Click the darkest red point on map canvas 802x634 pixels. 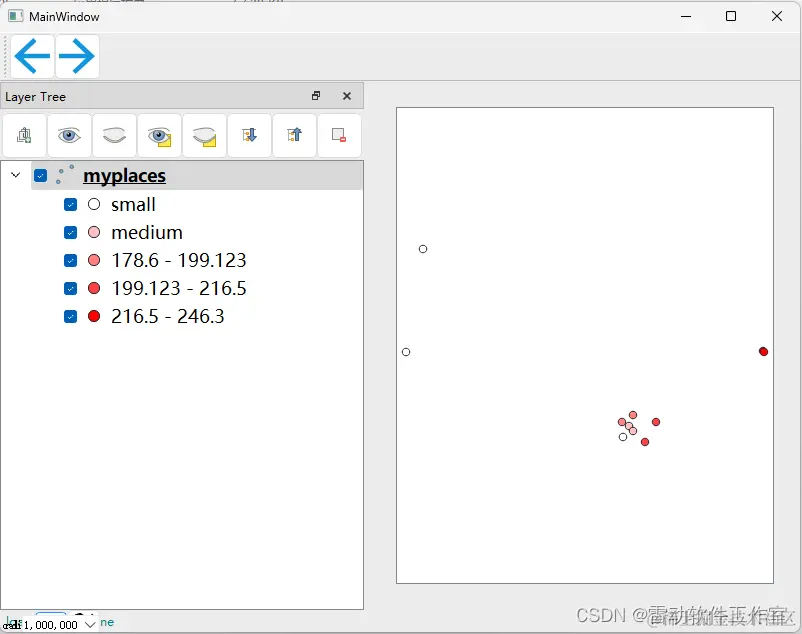[x=763, y=351]
